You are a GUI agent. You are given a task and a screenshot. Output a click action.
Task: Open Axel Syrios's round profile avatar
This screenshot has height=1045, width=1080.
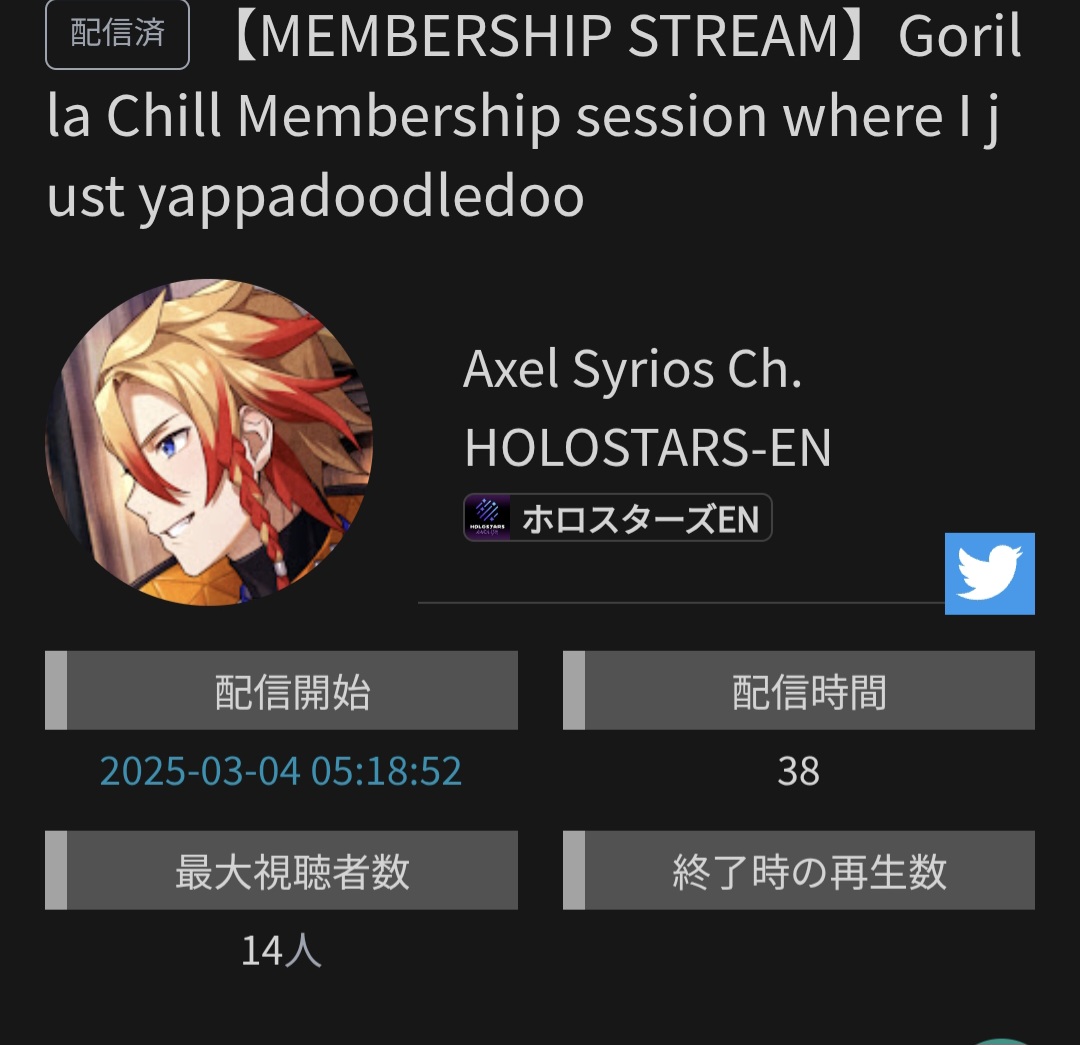[209, 442]
